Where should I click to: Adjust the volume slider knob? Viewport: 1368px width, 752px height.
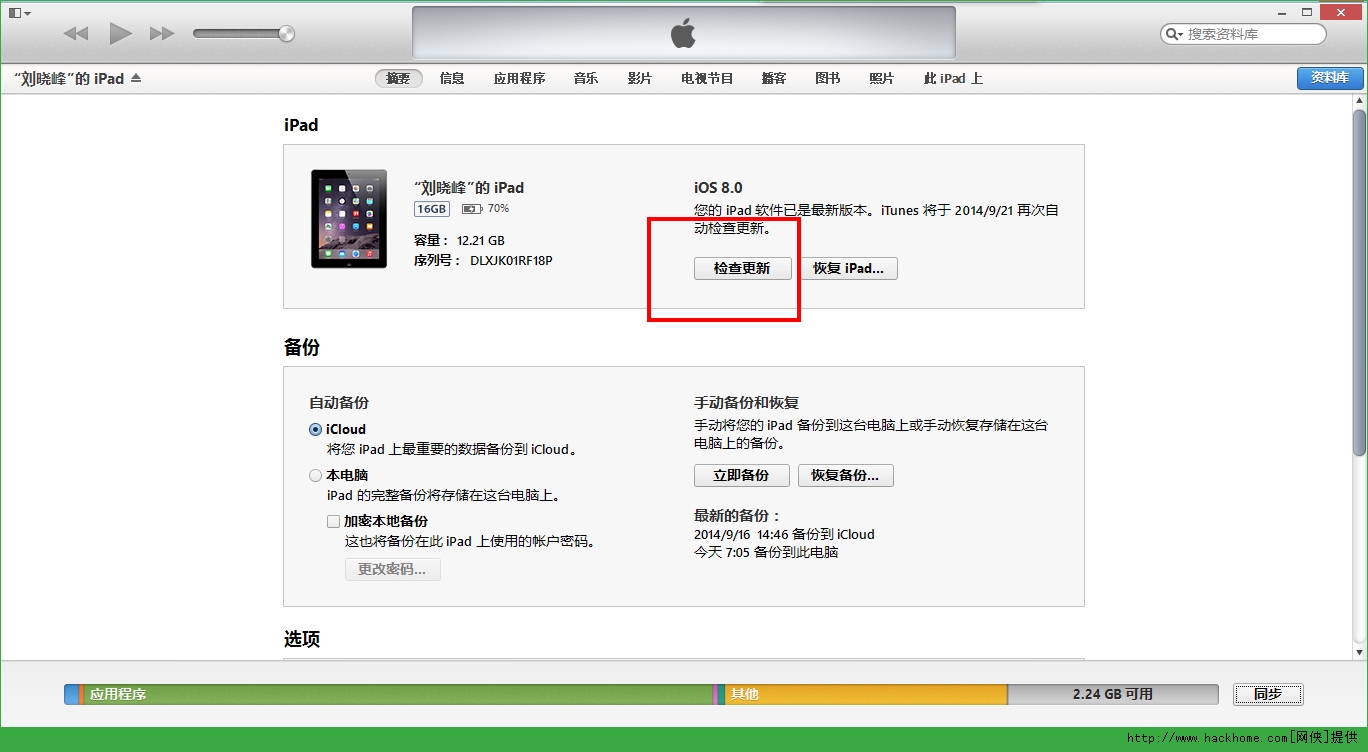point(287,34)
